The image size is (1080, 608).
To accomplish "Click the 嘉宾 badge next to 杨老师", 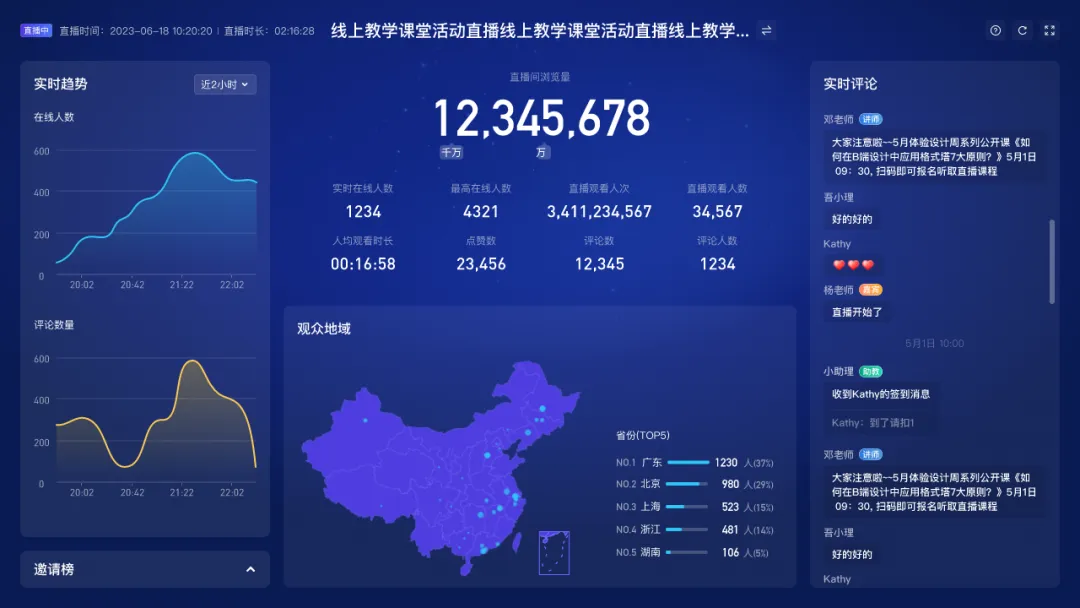I will 871,290.
